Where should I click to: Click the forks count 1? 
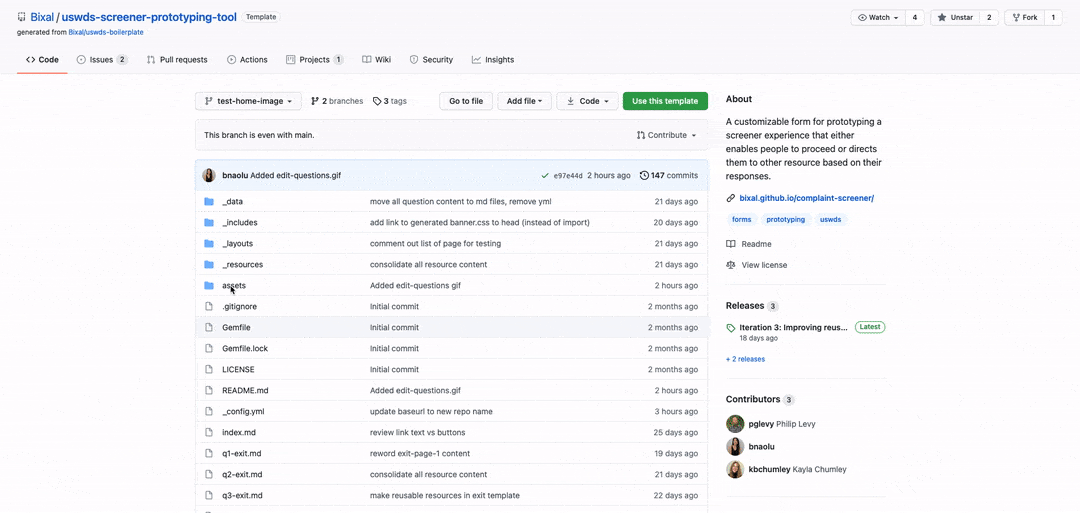click(1053, 18)
